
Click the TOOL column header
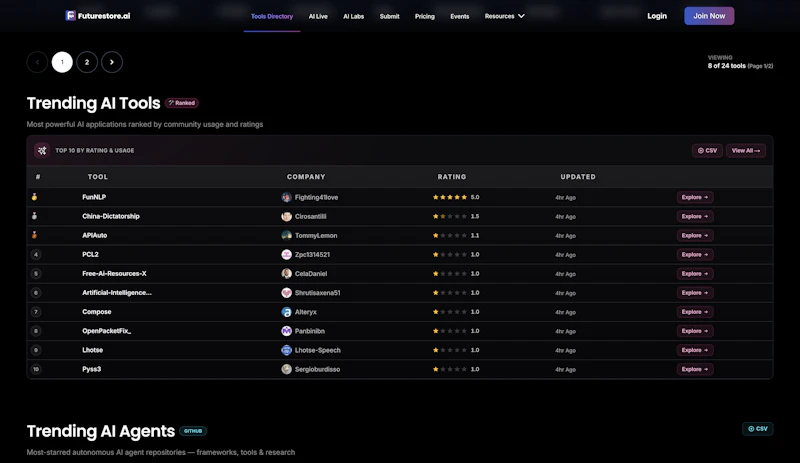point(97,177)
